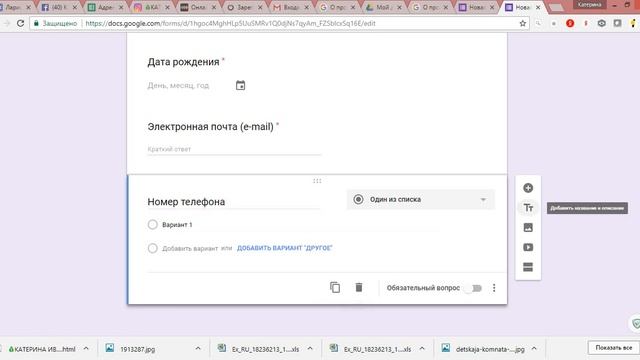Screen dimensions: 640x360
Task: Open the detskaja-komnata jpg downloaded file
Action: tap(483, 349)
